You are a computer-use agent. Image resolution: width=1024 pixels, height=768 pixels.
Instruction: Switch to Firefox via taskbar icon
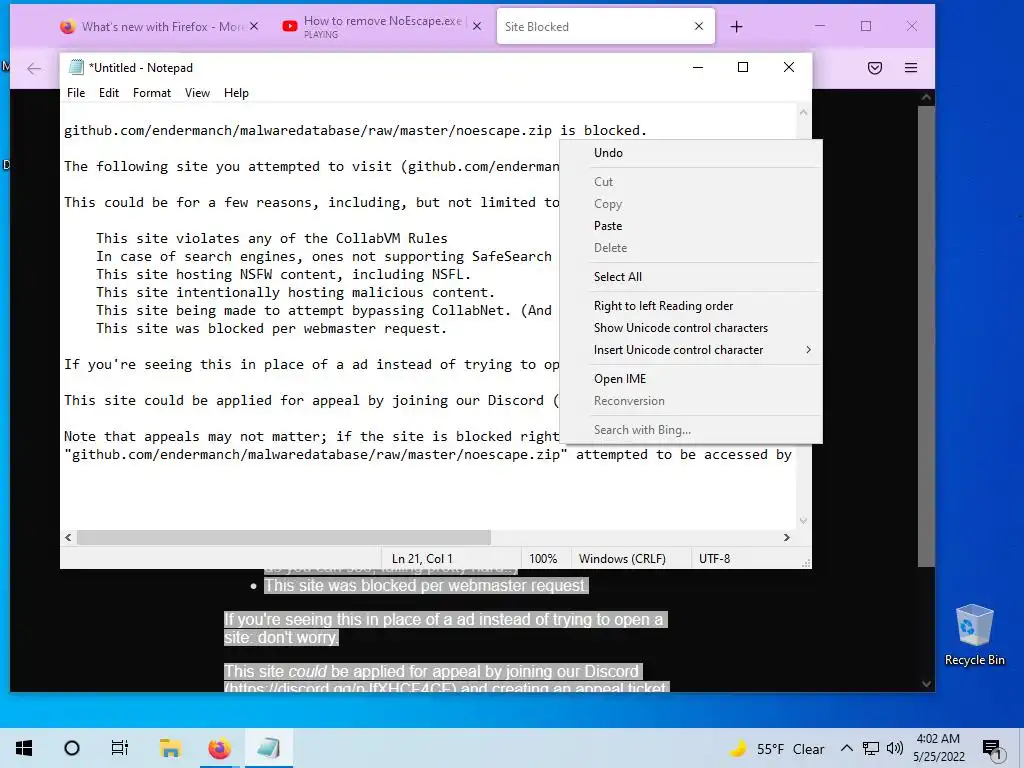(219, 748)
